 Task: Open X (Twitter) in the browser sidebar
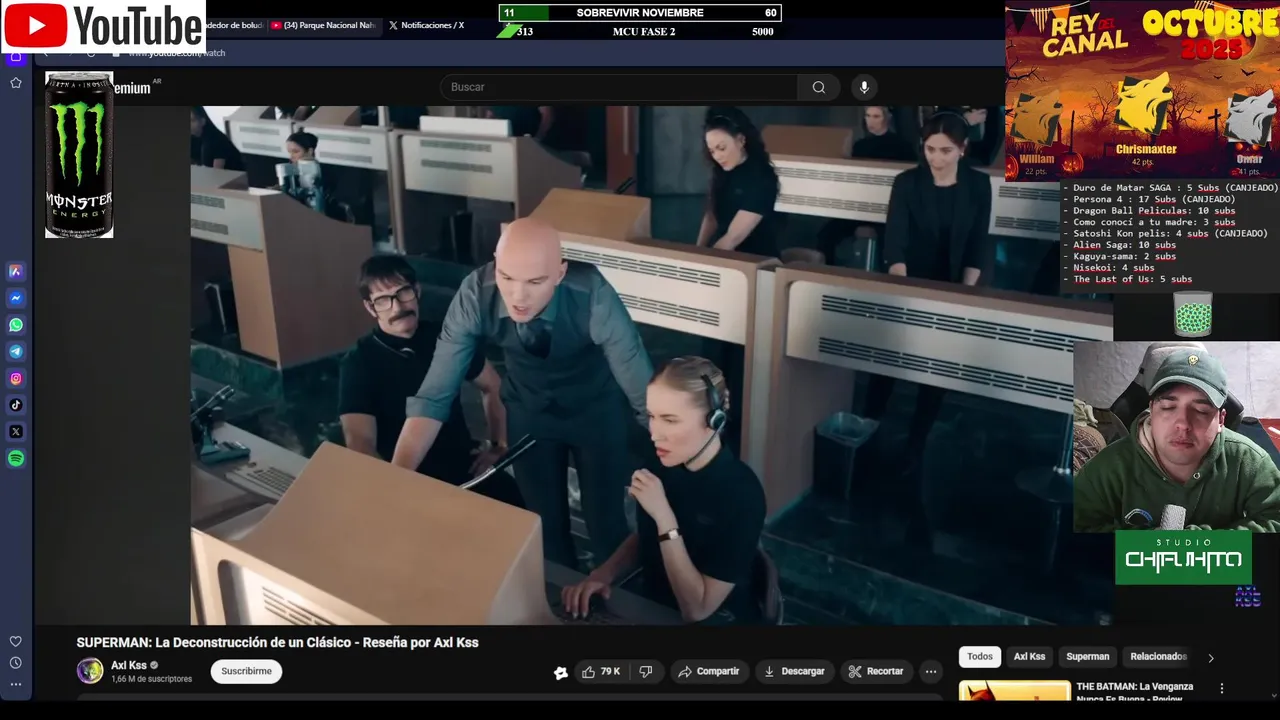click(x=16, y=432)
